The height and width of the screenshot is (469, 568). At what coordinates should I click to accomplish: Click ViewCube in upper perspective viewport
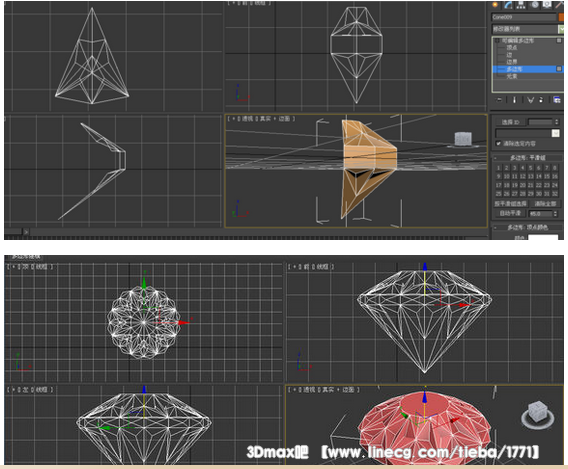pos(463,139)
